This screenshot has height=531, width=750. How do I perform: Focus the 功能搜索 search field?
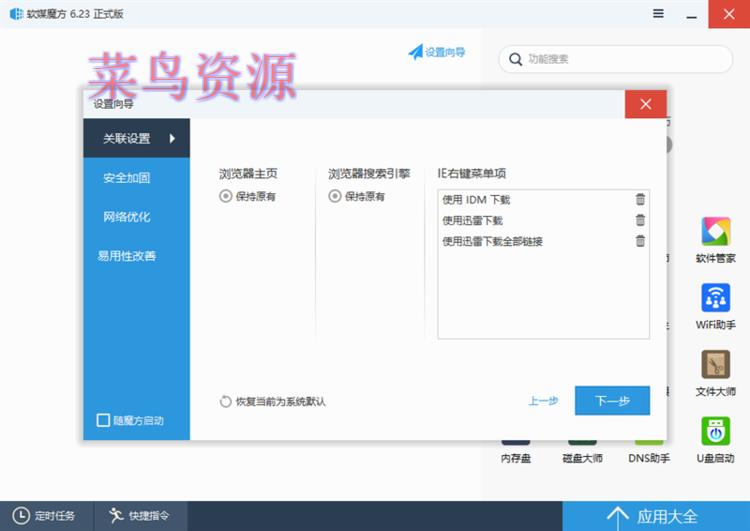[x=616, y=59]
